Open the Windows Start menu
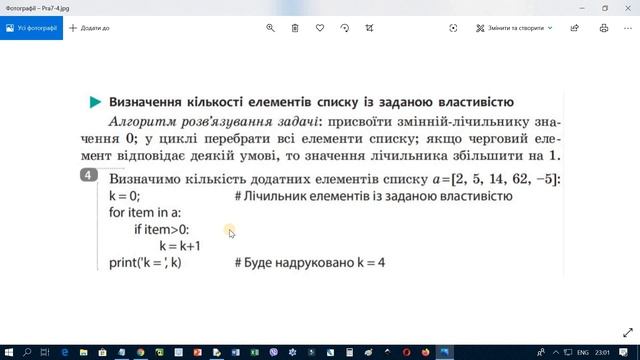The width and height of the screenshot is (640, 360). 8,352
